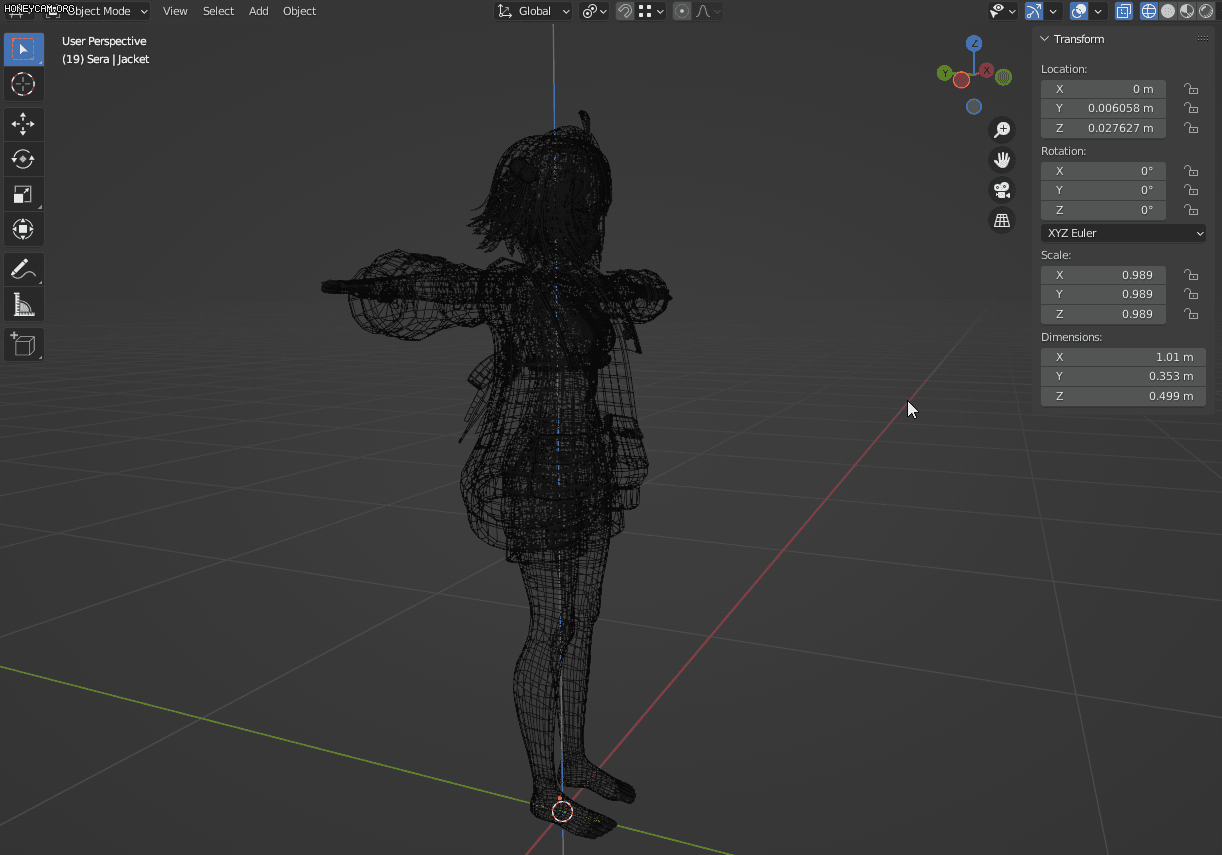This screenshot has height=855, width=1222.
Task: Open the Select menu
Action: (218, 11)
